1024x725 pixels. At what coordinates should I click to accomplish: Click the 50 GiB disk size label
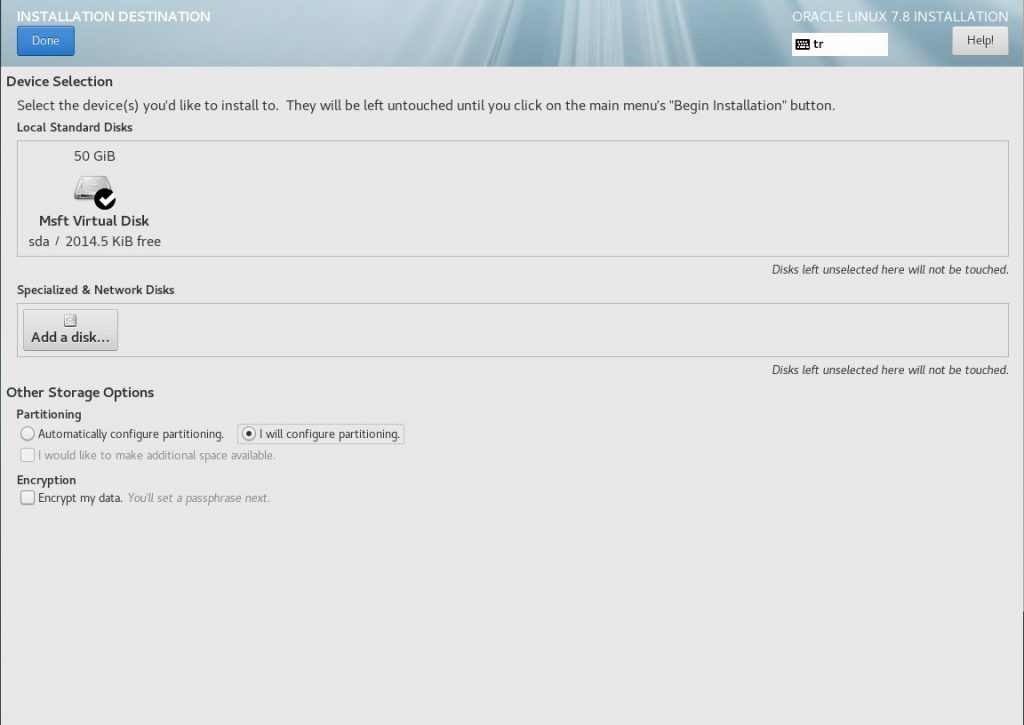[x=95, y=156]
